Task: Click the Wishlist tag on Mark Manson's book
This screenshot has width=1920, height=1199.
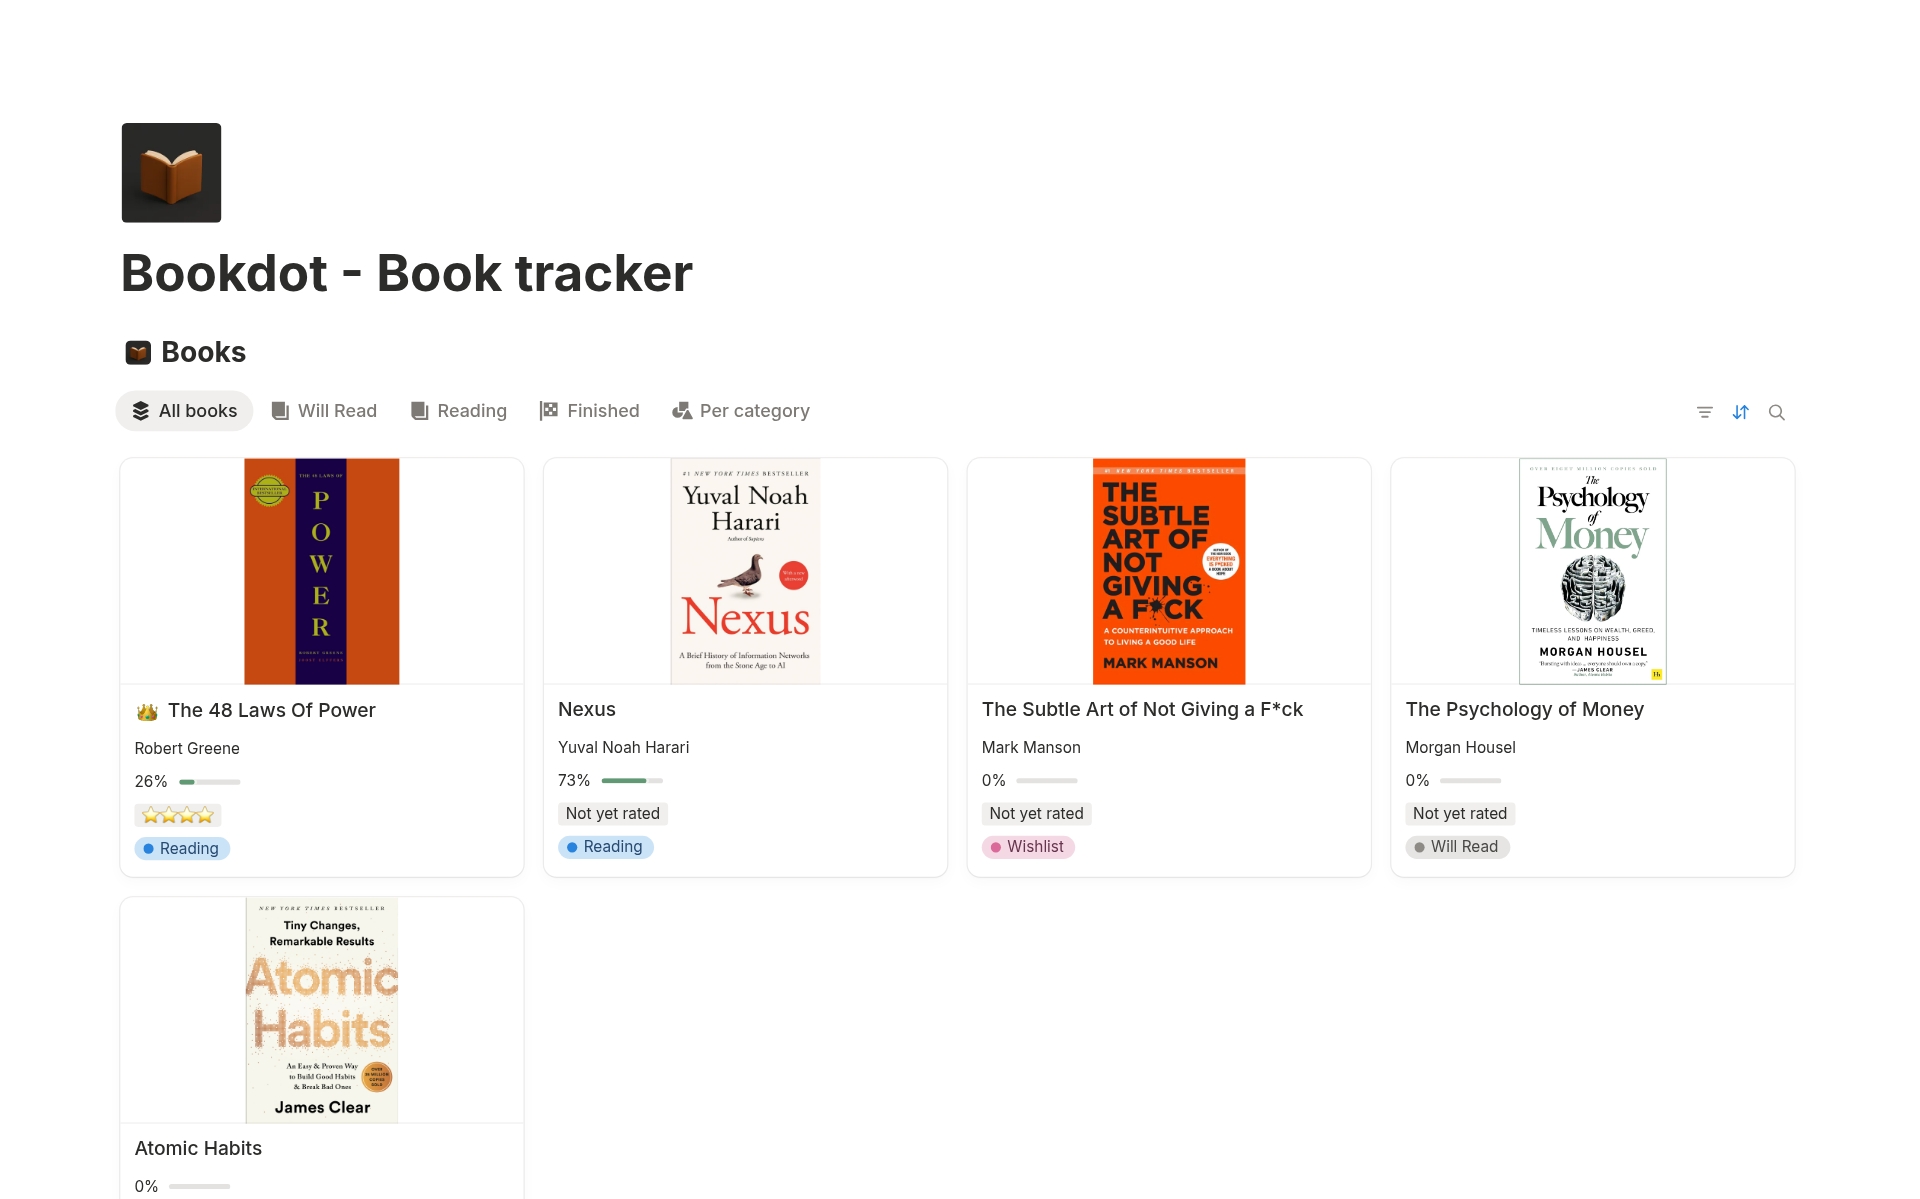Action: [x=1029, y=846]
